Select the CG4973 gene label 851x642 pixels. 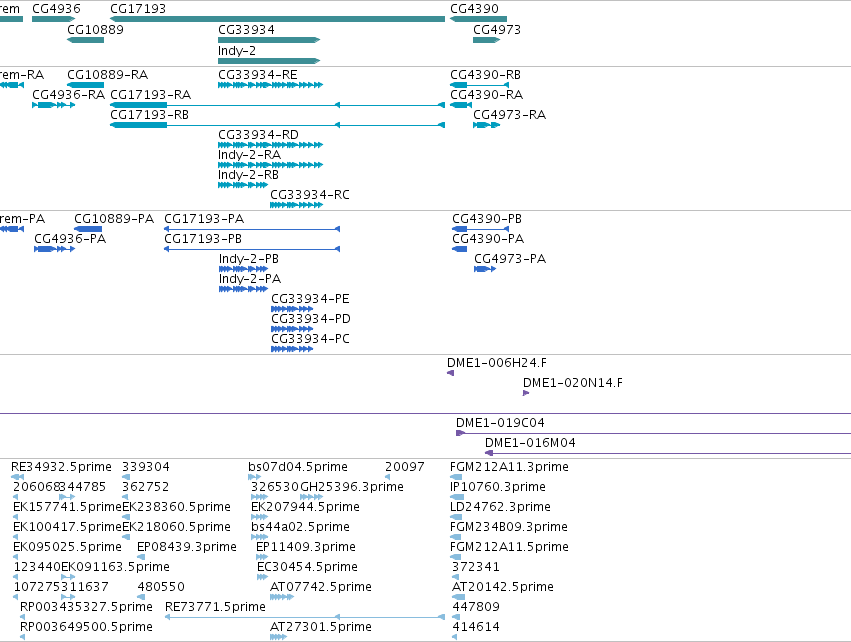click(x=497, y=29)
